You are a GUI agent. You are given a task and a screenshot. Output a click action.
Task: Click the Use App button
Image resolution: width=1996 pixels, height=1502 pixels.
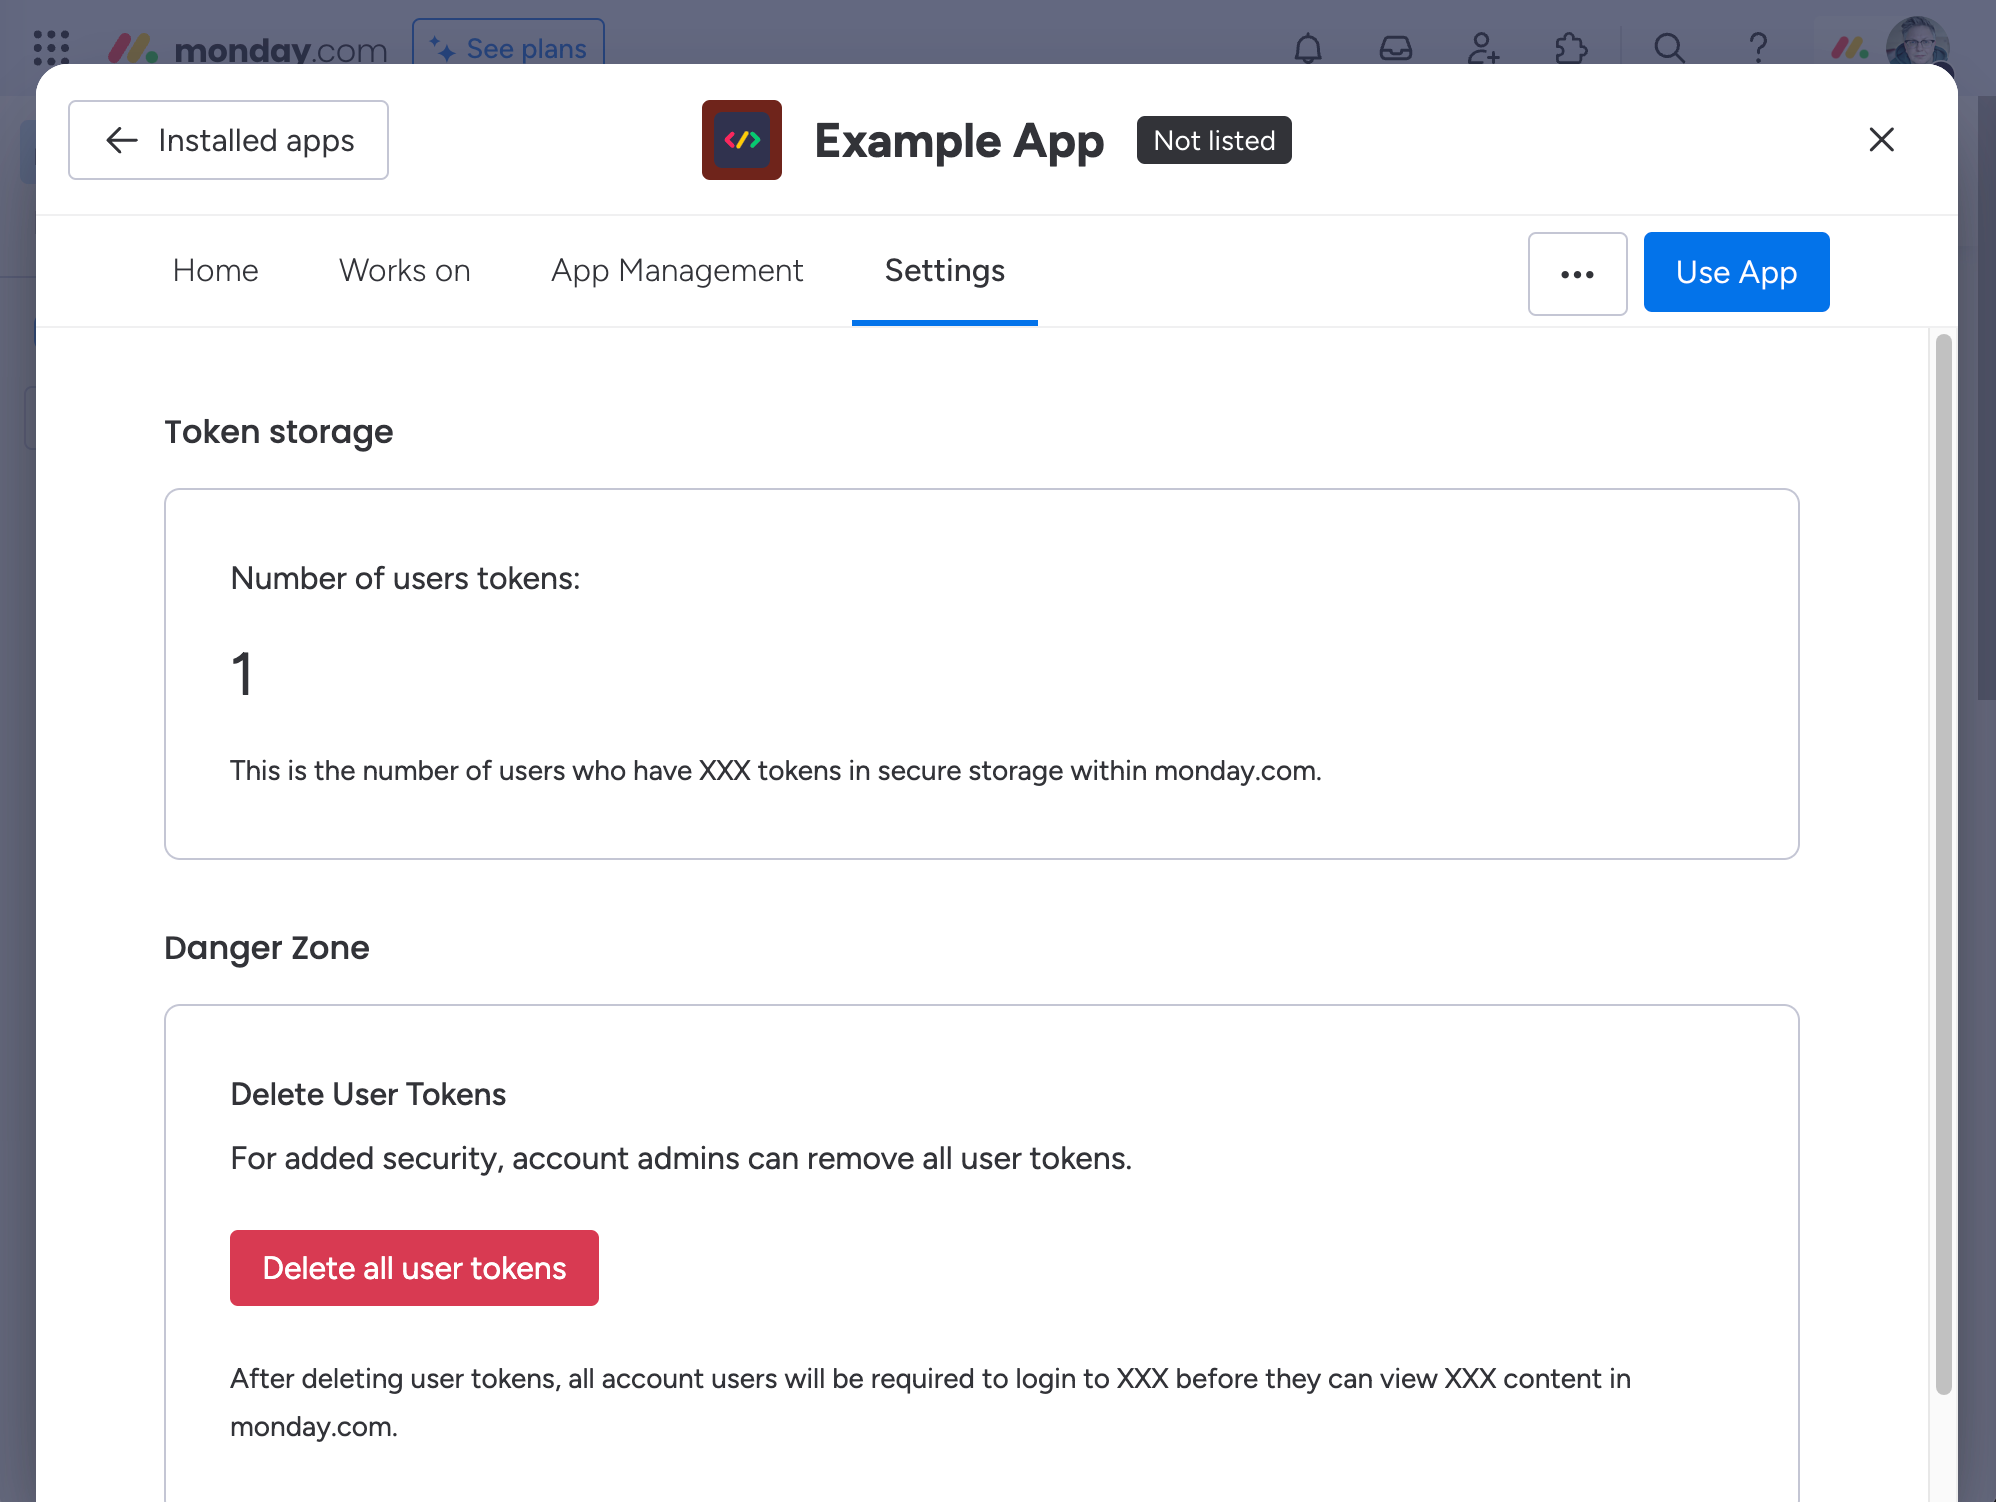[x=1736, y=272]
